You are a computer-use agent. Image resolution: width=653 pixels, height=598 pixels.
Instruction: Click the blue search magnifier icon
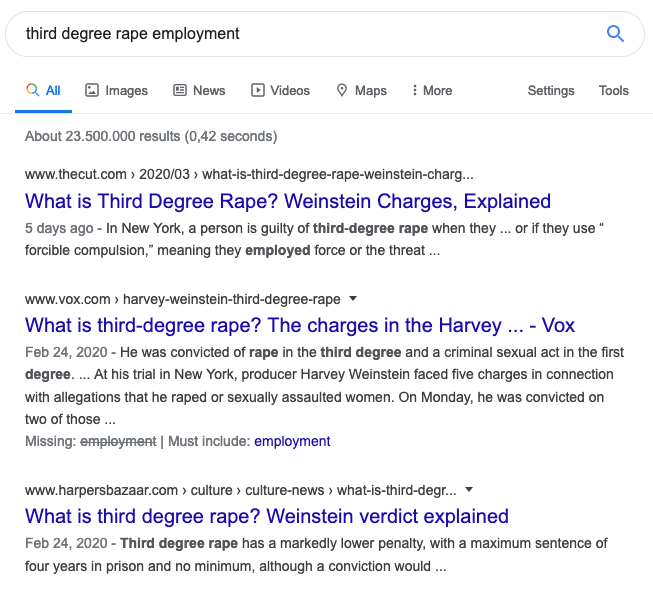click(x=615, y=34)
